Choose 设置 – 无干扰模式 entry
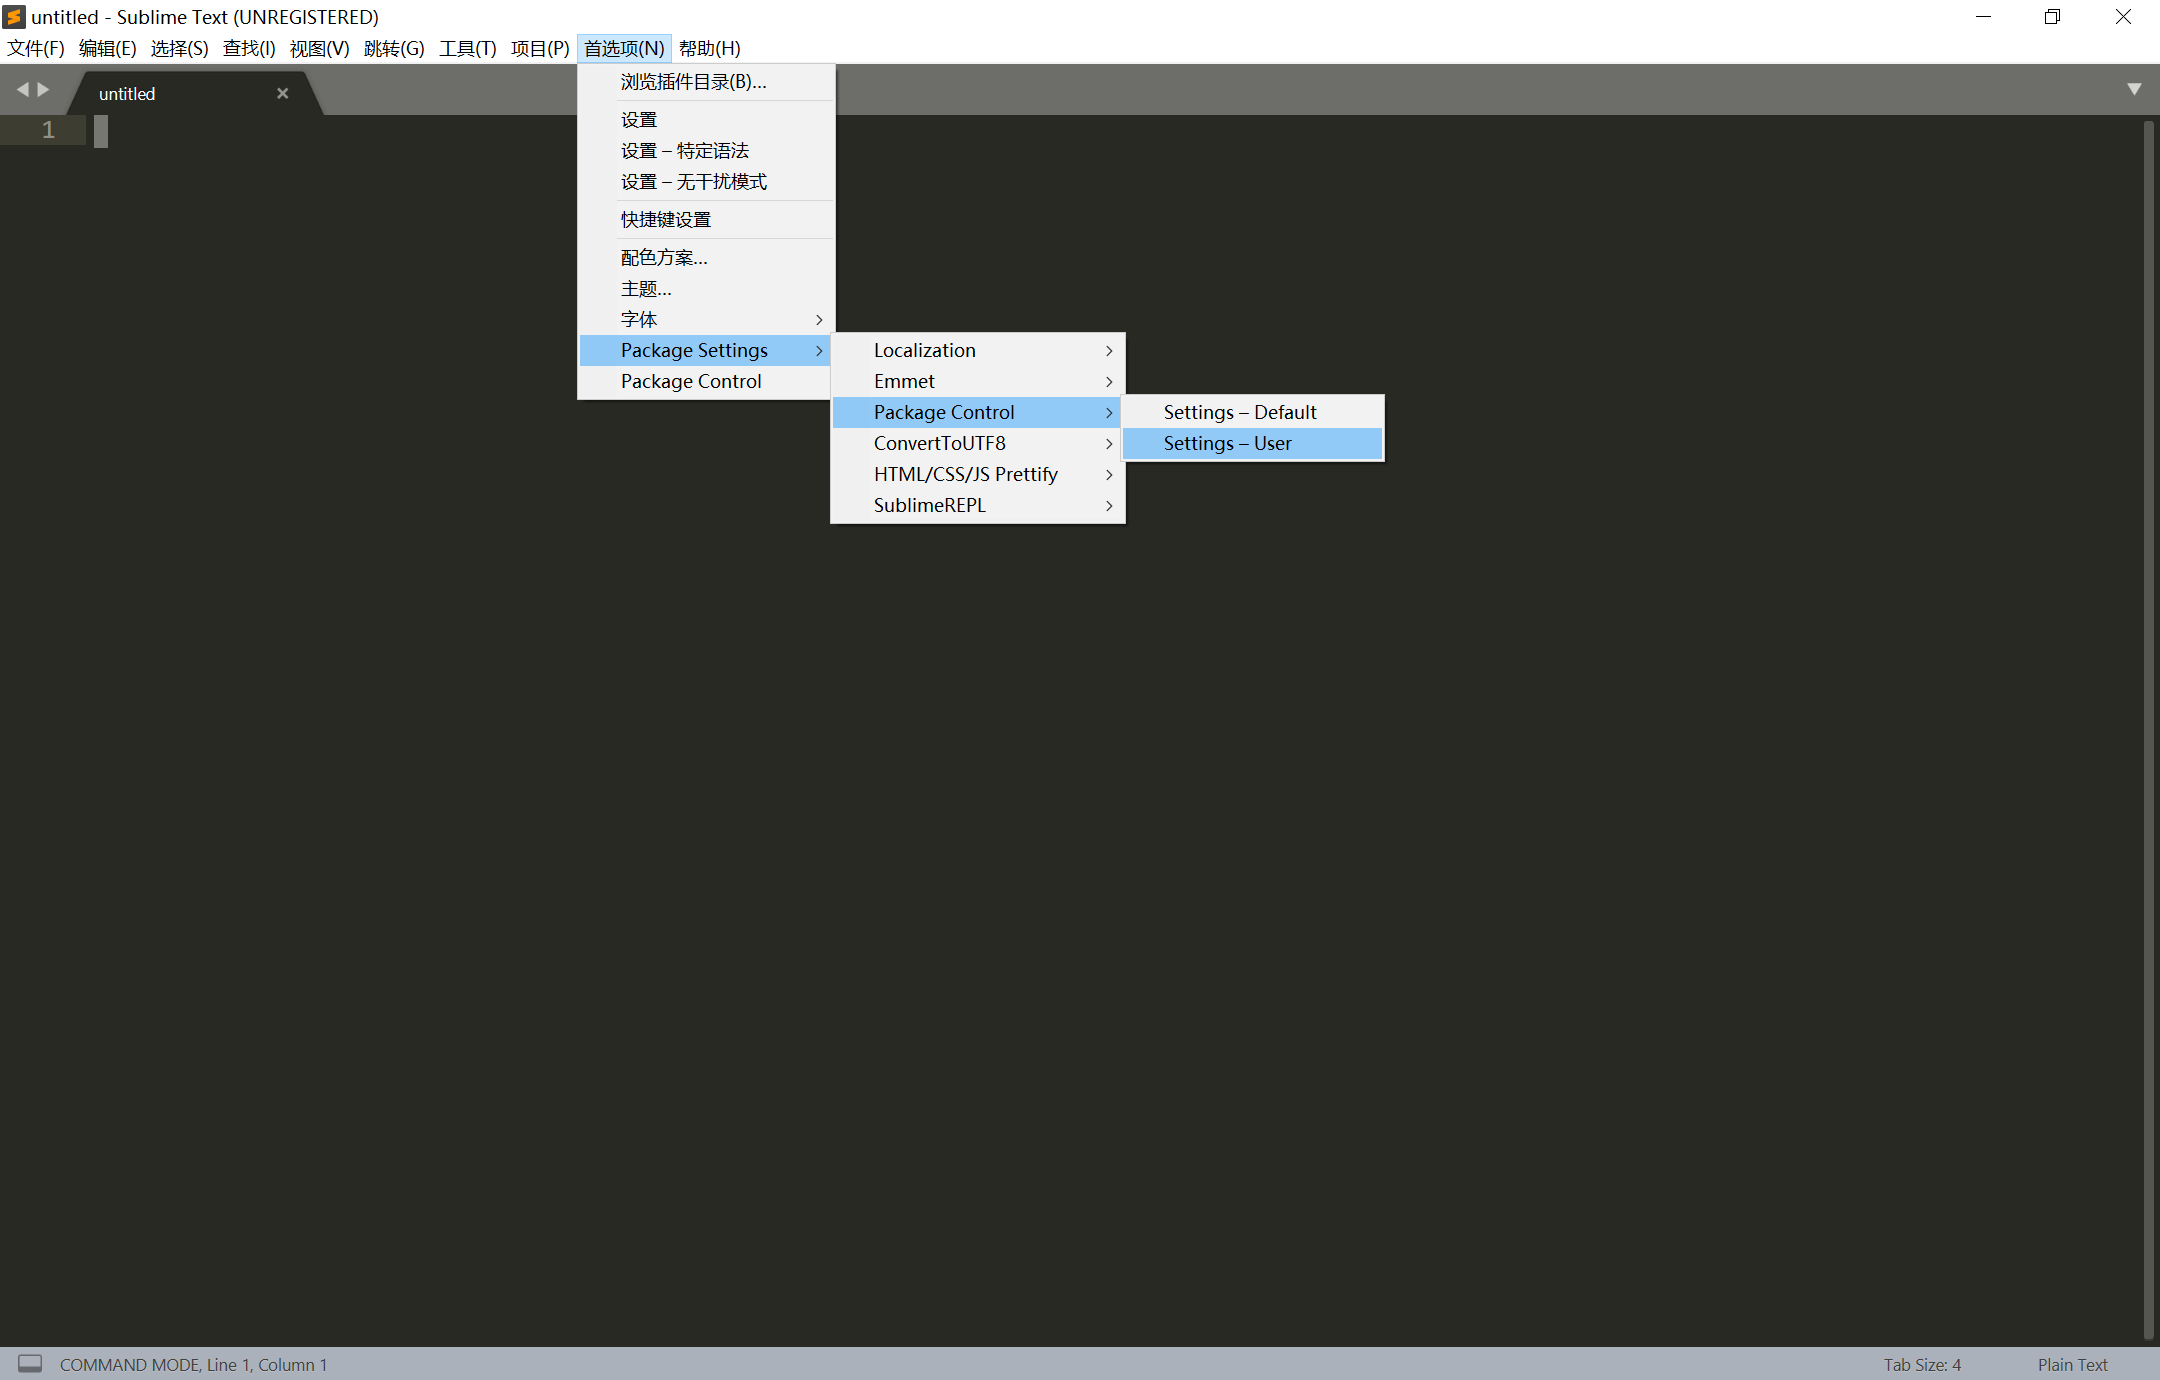Screen dimensions: 2160x1380 706,182
